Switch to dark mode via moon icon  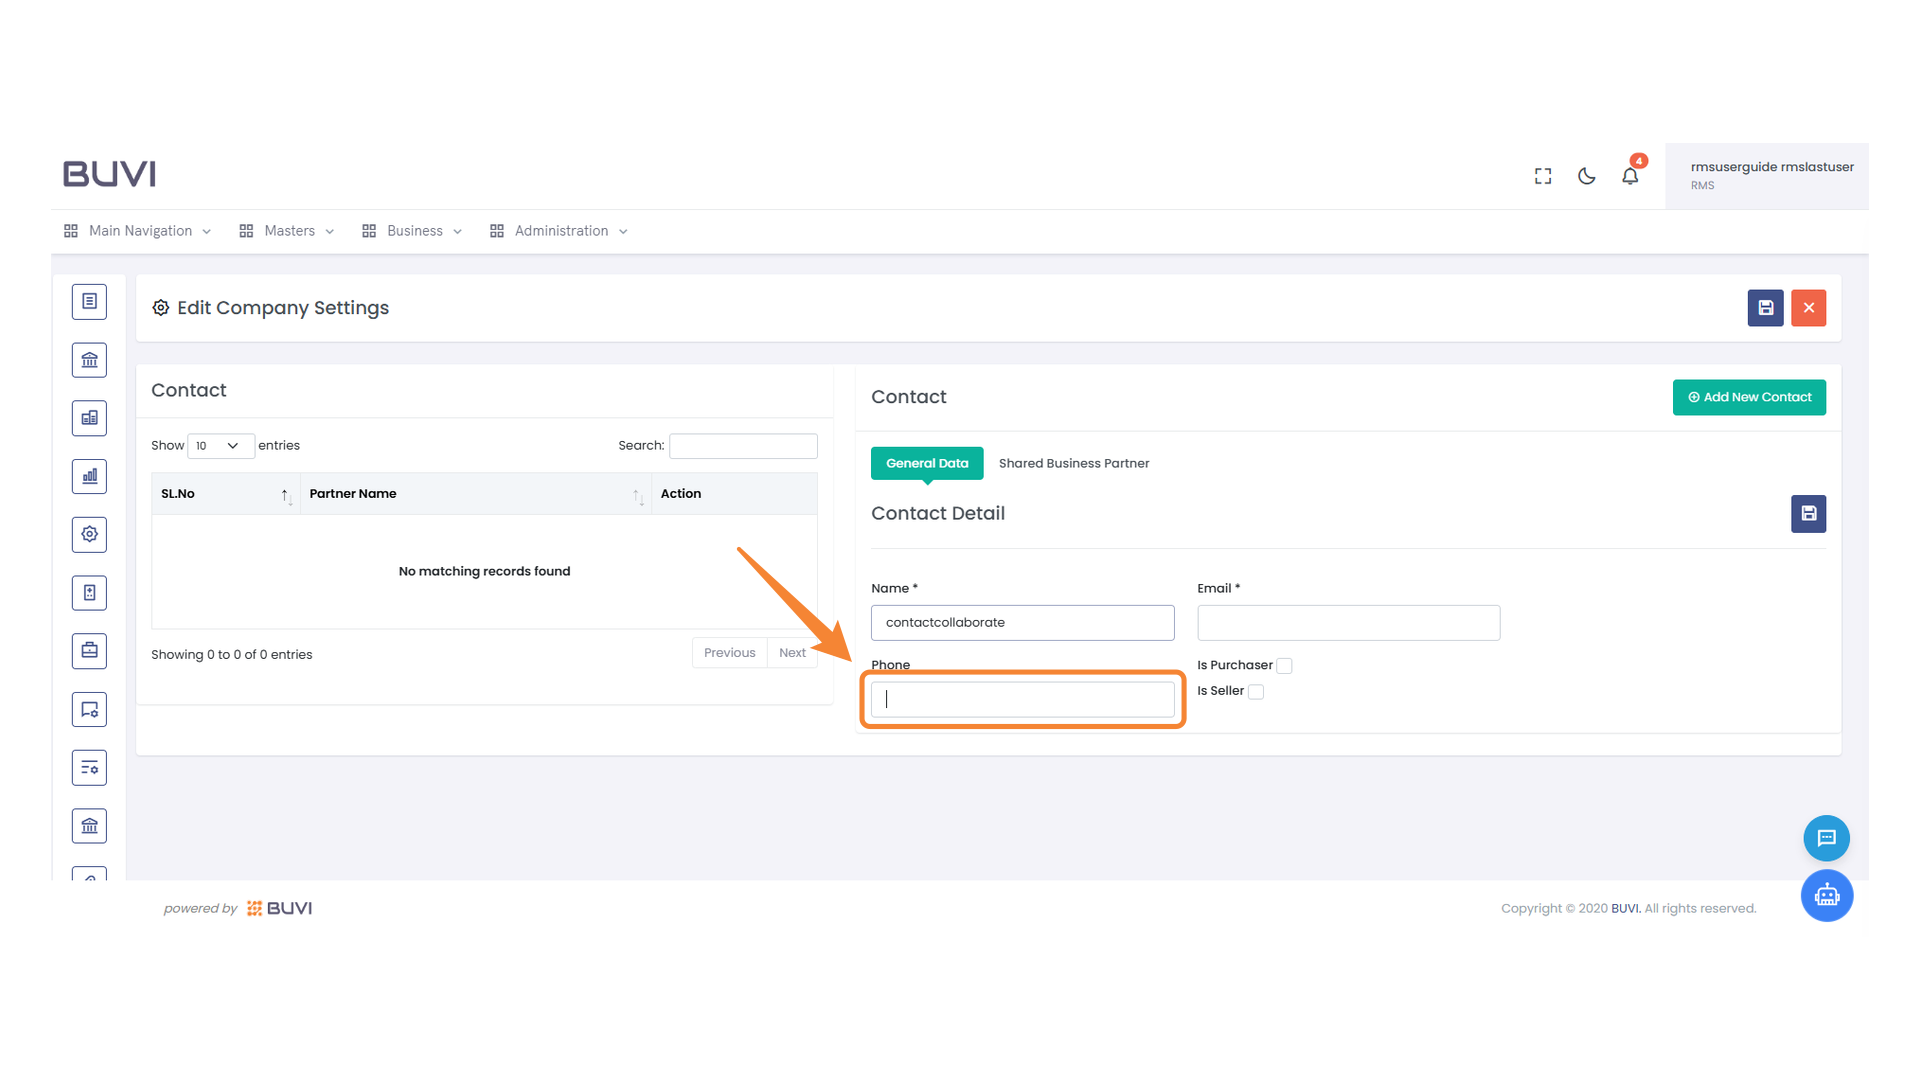[1586, 176]
